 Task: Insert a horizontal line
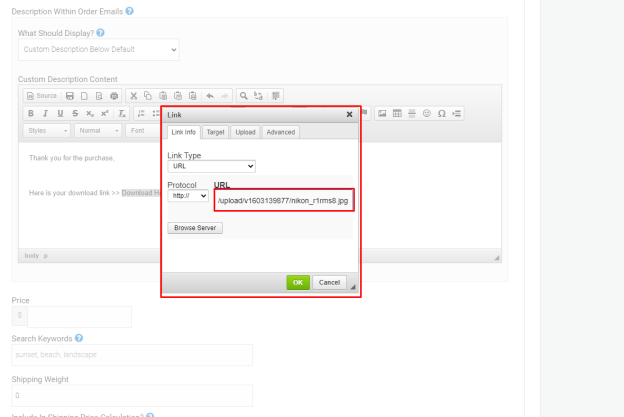point(412,113)
